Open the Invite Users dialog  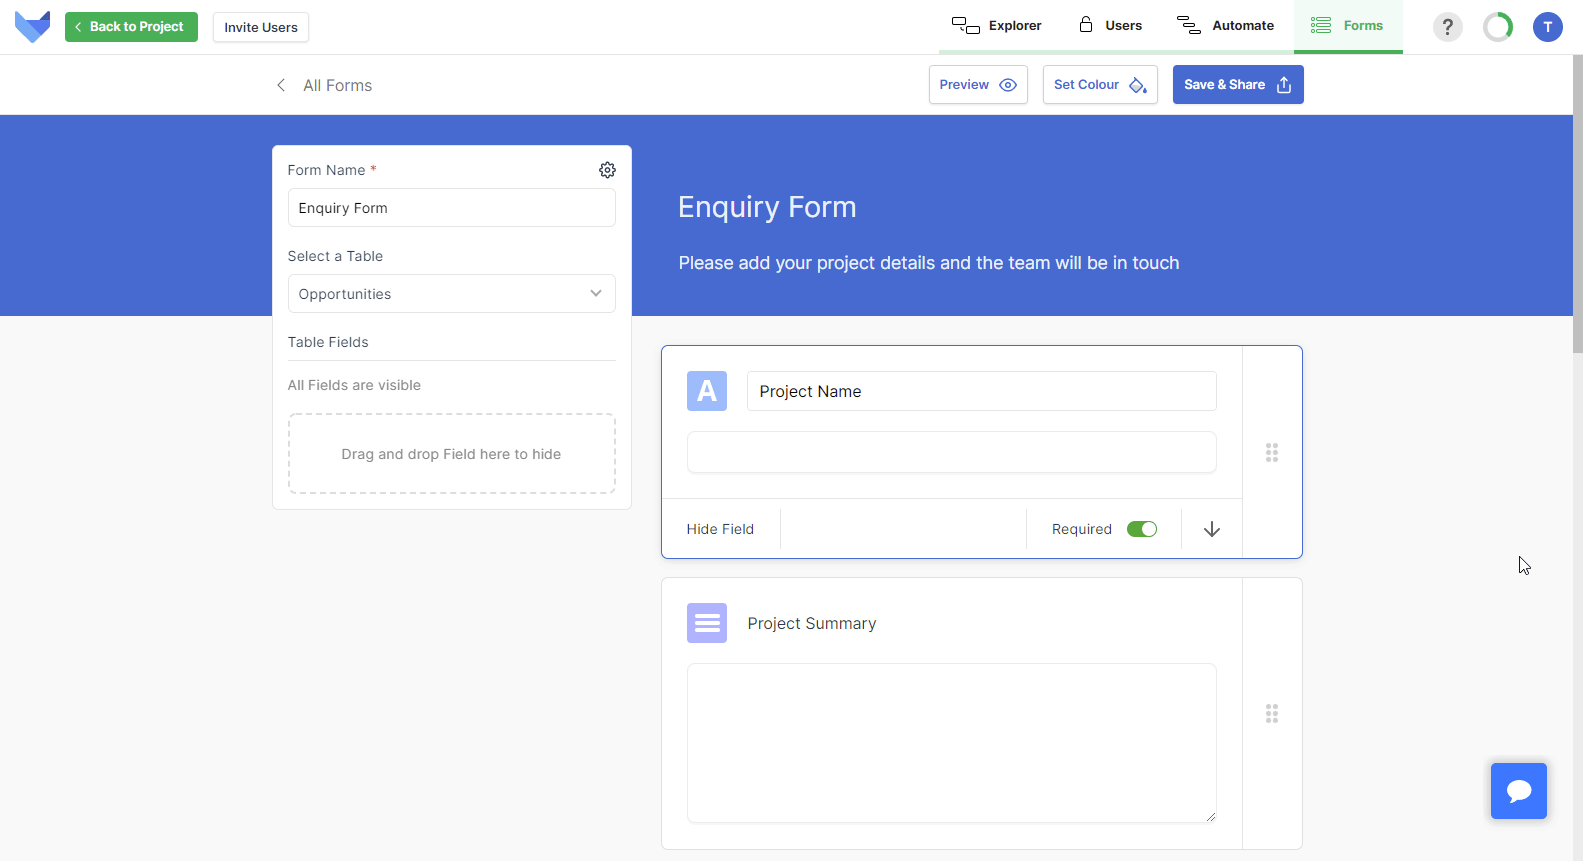pos(261,27)
